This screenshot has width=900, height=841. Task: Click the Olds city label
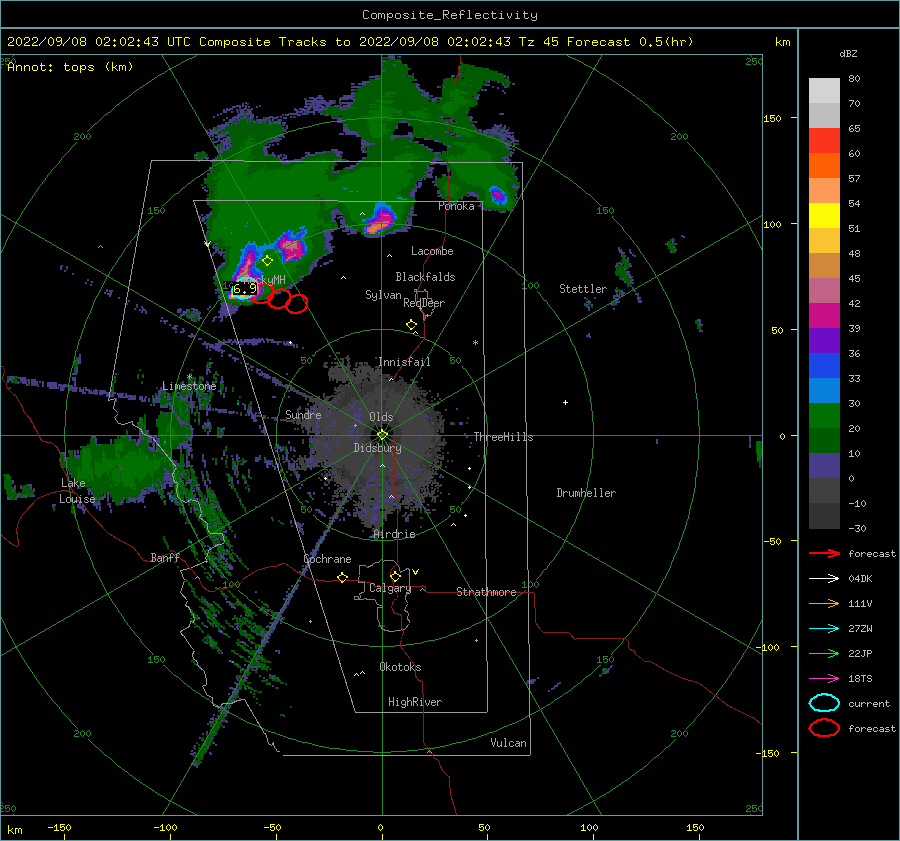click(381, 417)
